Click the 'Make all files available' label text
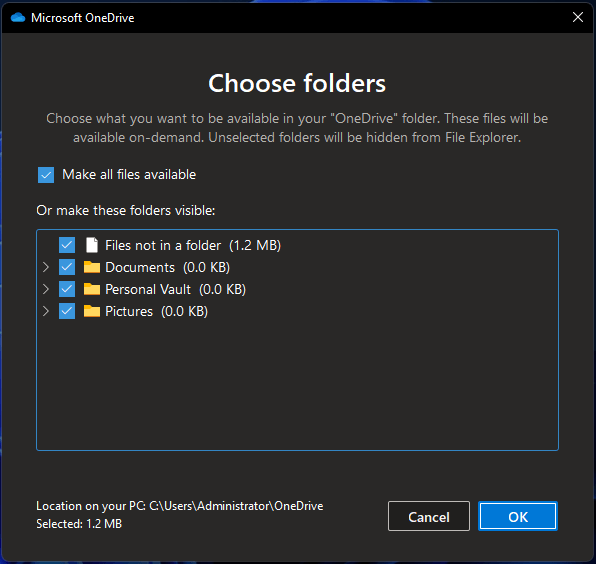 click(129, 174)
